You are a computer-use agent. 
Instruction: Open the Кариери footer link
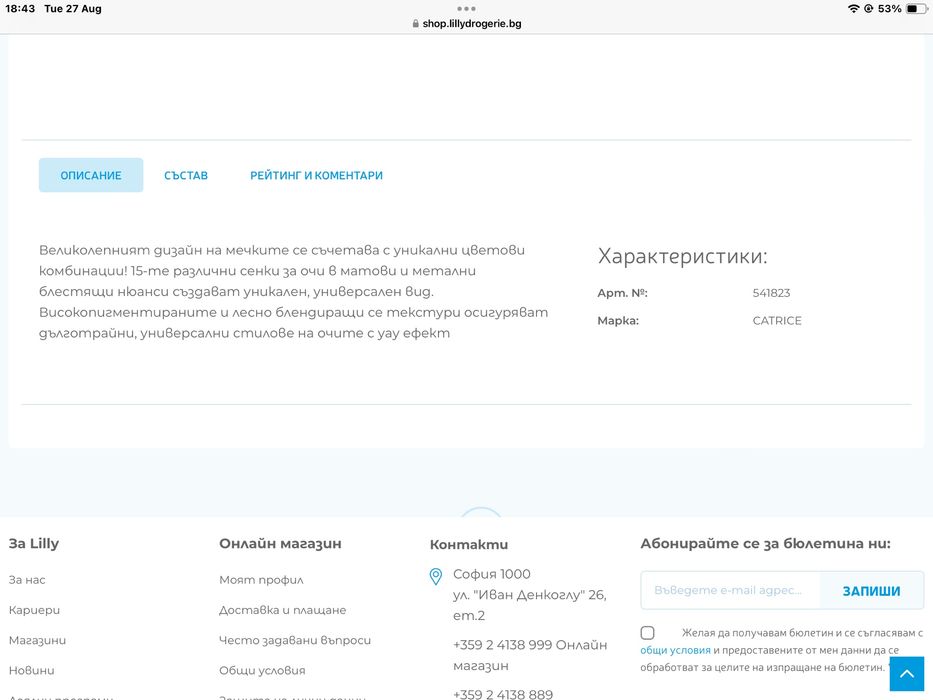click(x=35, y=610)
